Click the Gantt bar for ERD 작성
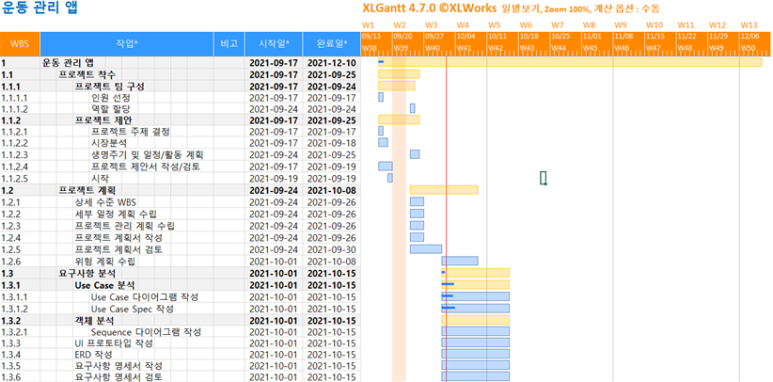 point(476,354)
